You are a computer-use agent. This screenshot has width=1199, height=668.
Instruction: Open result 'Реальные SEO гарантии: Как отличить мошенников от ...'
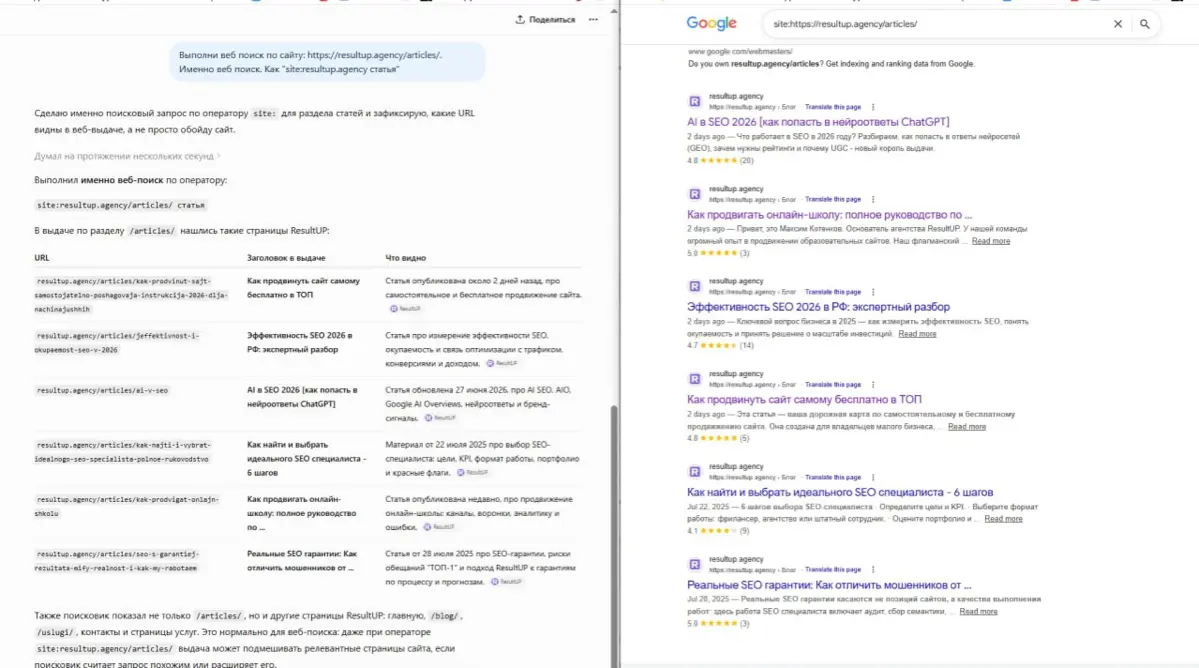click(x=829, y=585)
